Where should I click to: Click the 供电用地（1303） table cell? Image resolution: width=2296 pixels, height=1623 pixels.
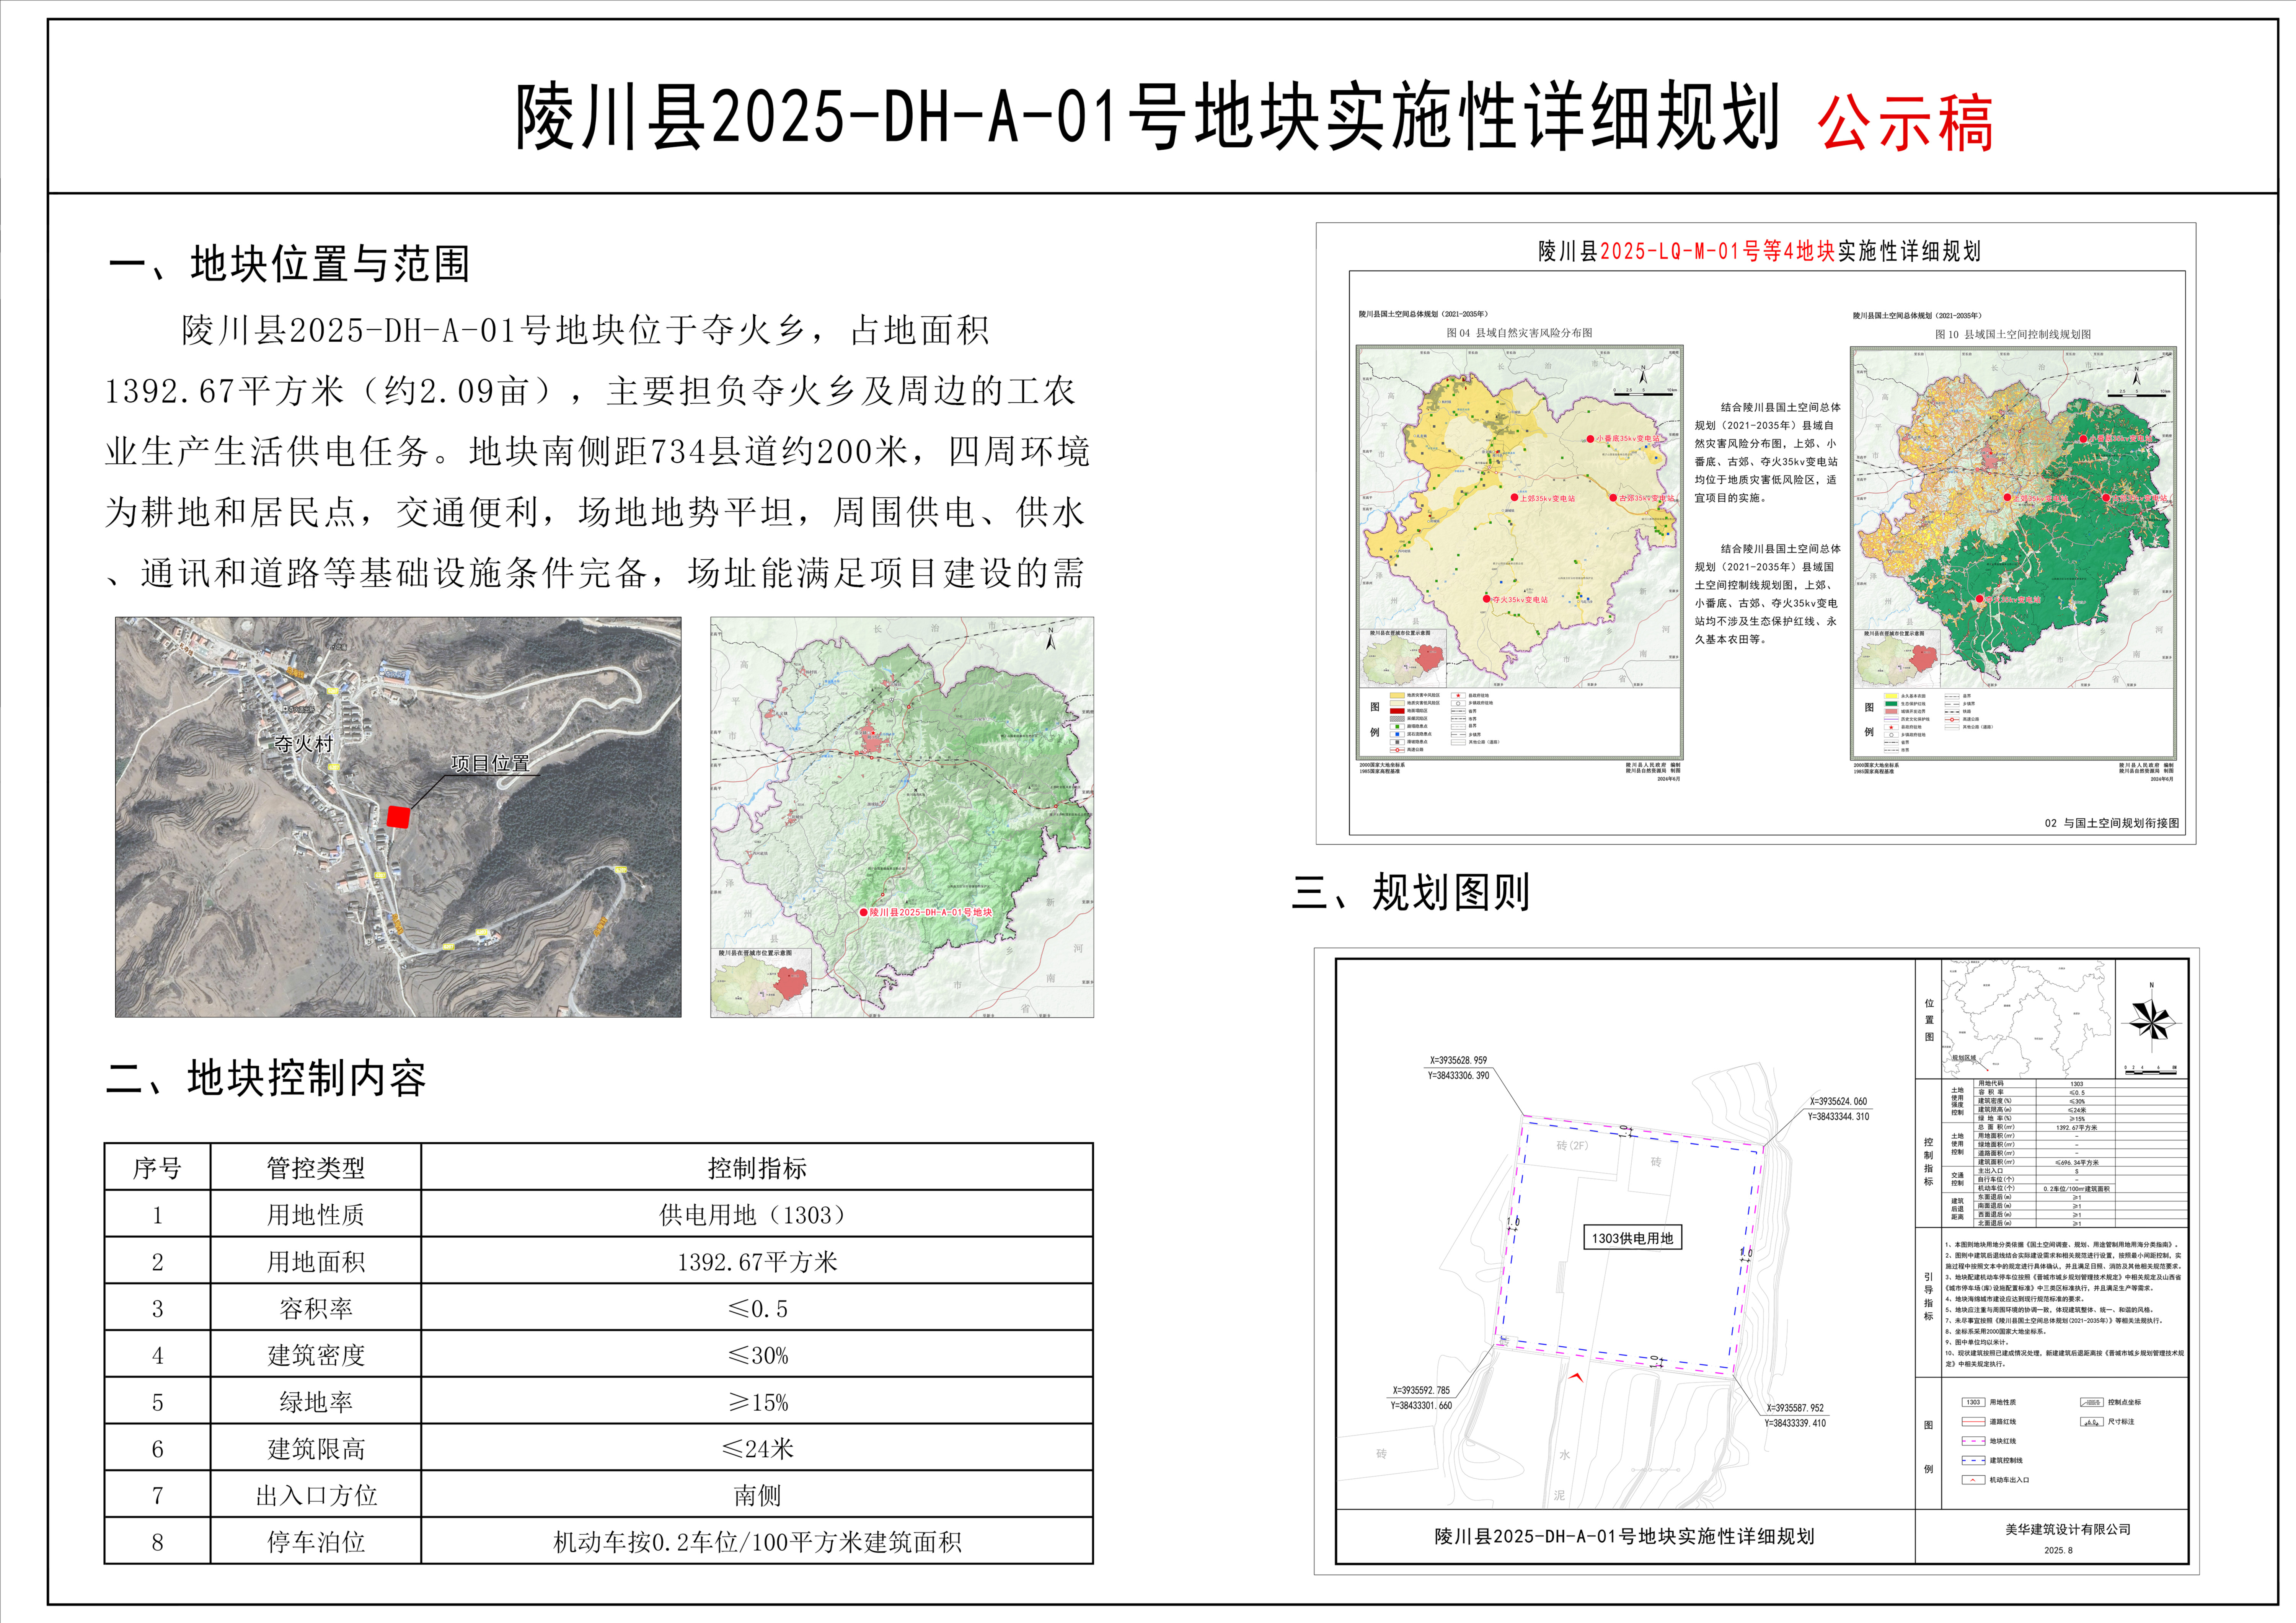tap(757, 1214)
